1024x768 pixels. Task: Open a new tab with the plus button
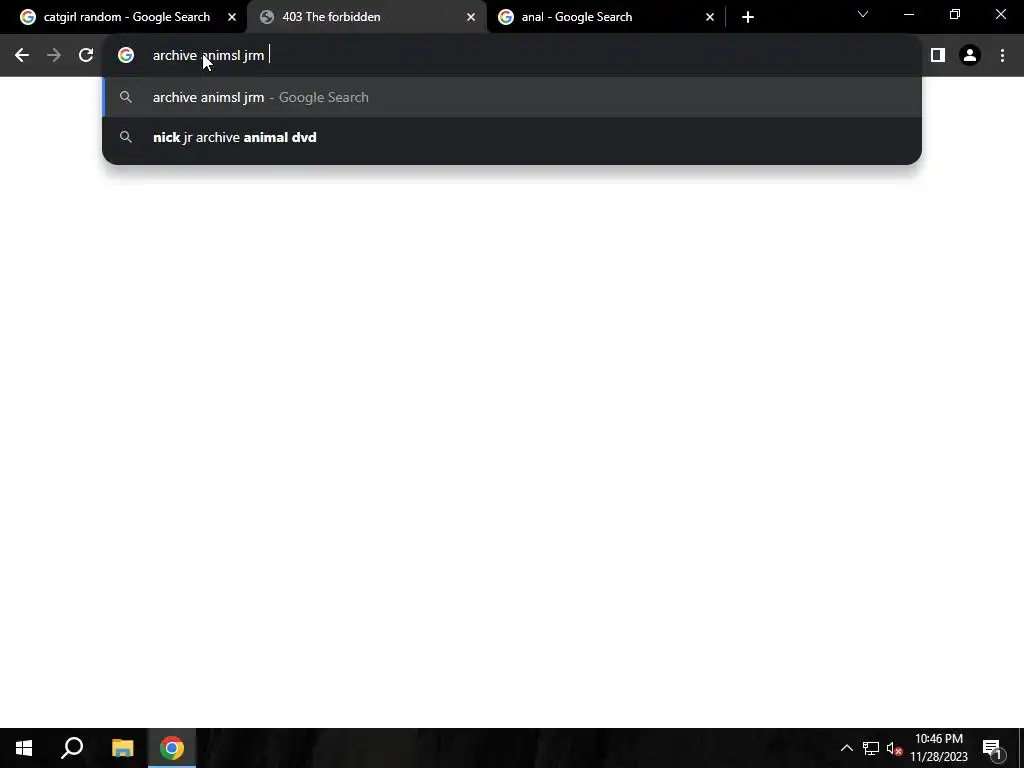[x=748, y=17]
